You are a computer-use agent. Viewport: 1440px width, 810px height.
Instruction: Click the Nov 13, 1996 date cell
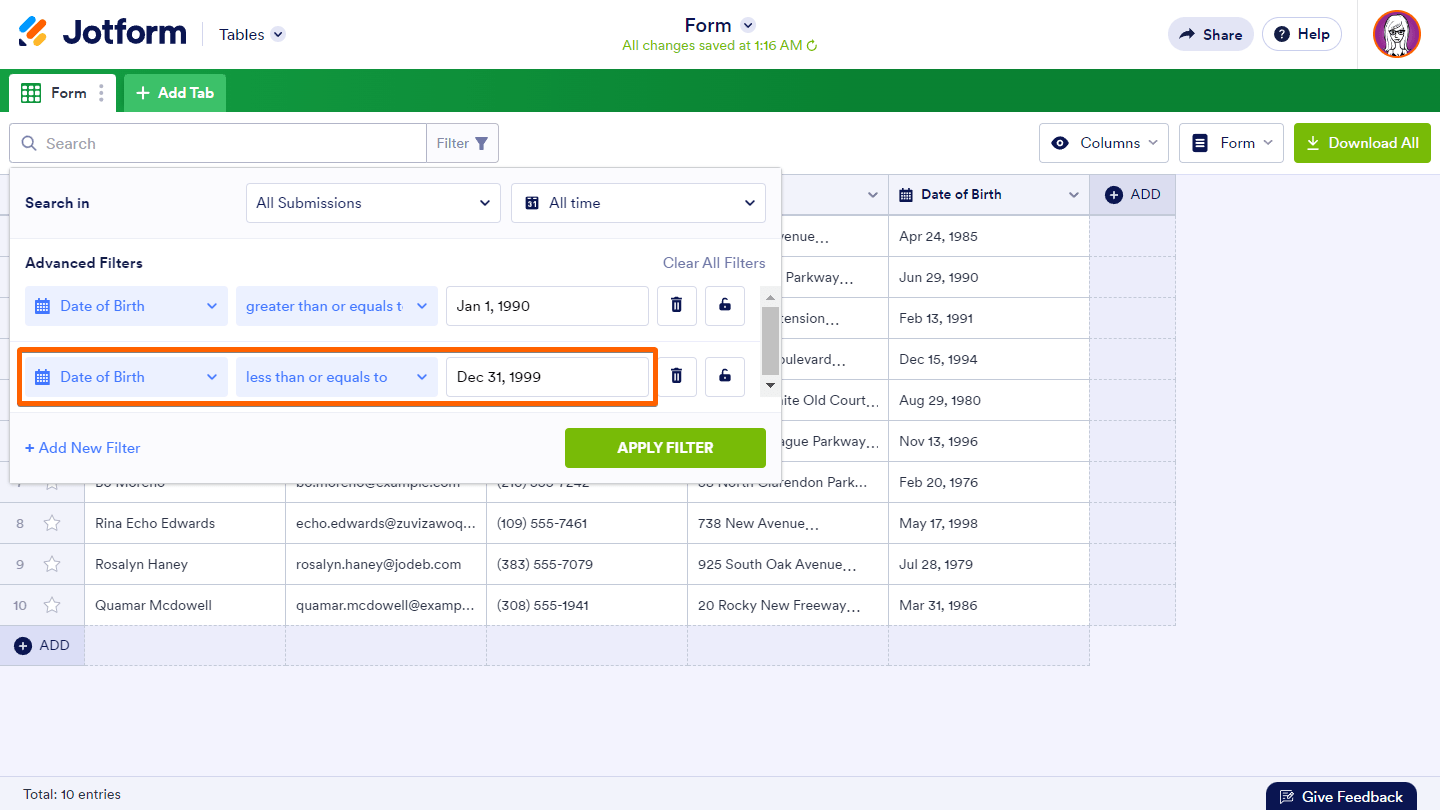(x=989, y=441)
